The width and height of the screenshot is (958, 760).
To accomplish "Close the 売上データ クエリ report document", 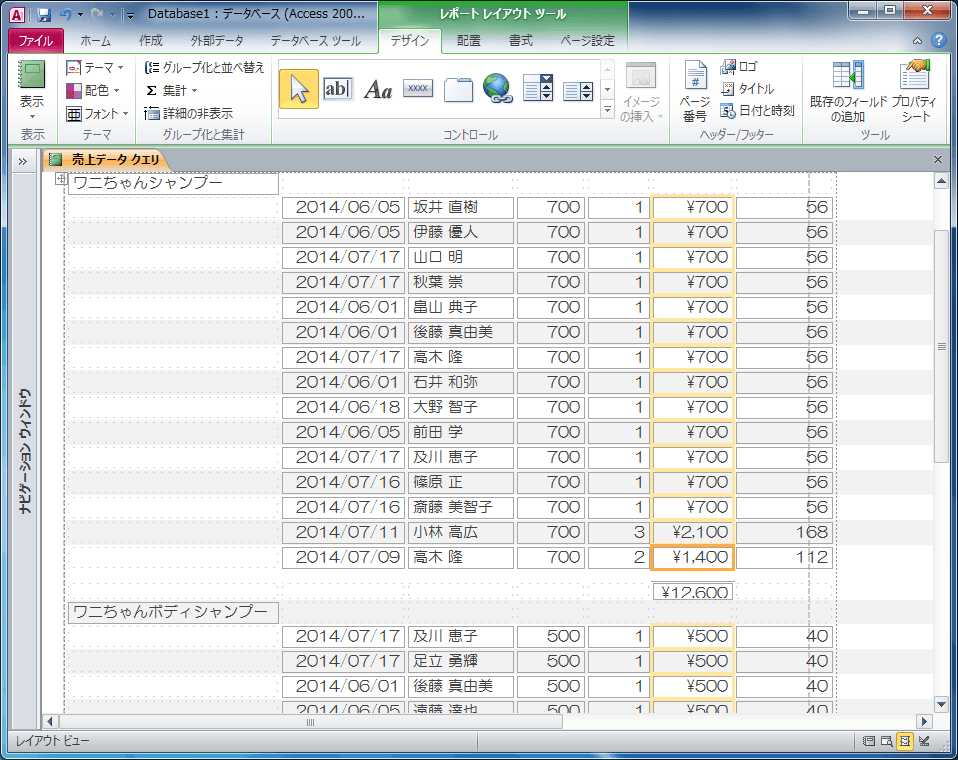I will [x=938, y=160].
